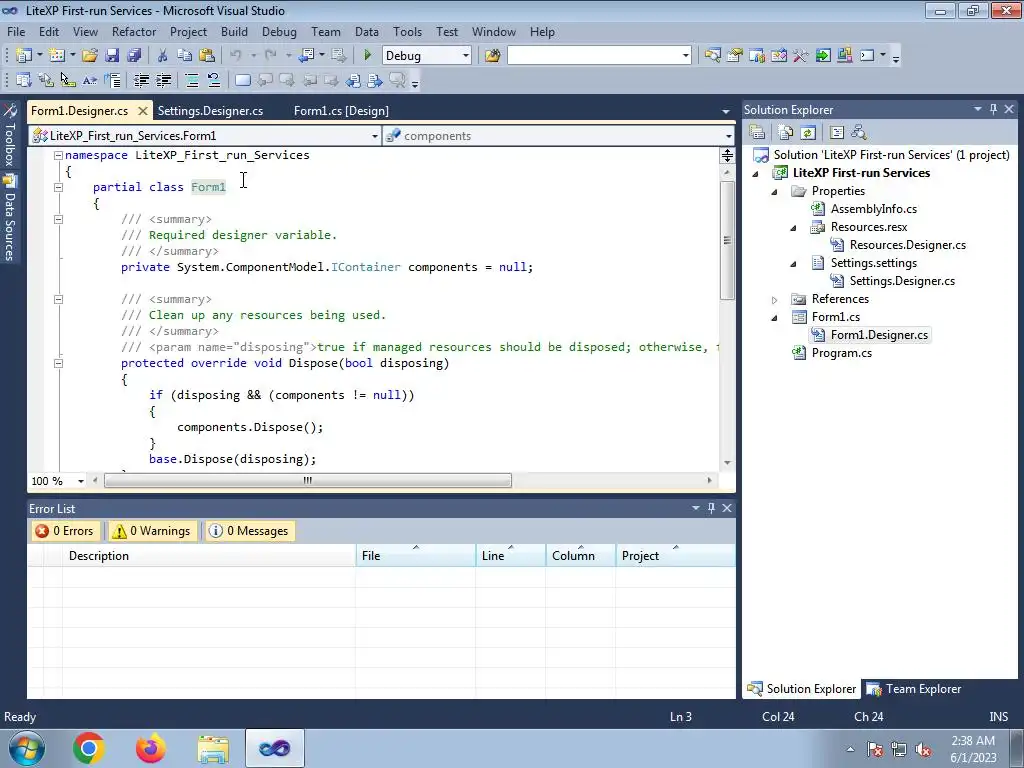Open the document tabs list dropdown arrow
The image size is (1024, 768).
pyautogui.click(x=726, y=112)
